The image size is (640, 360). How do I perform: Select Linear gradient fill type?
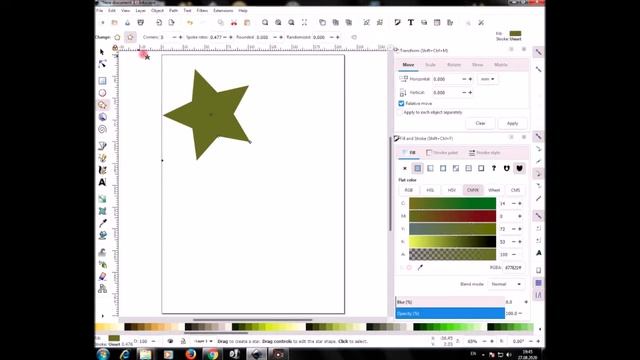(x=430, y=168)
